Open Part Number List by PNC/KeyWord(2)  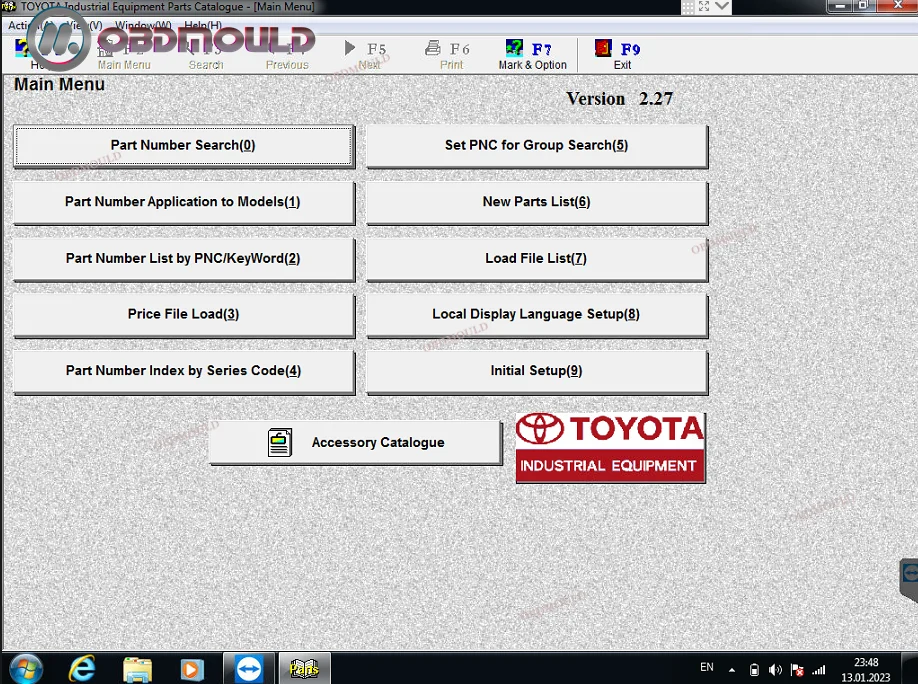click(184, 259)
